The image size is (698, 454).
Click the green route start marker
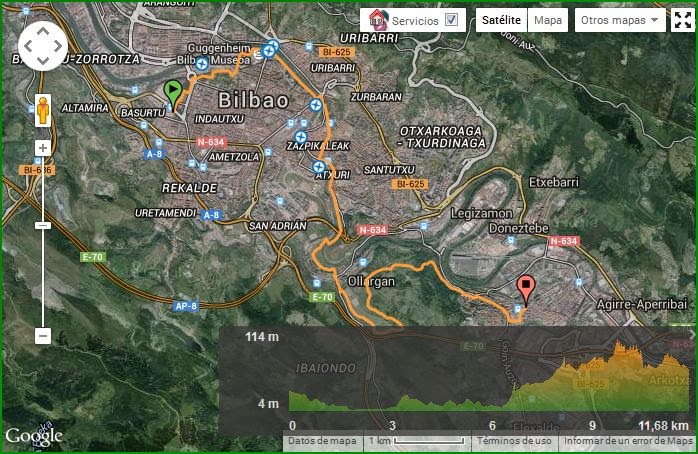point(172,94)
